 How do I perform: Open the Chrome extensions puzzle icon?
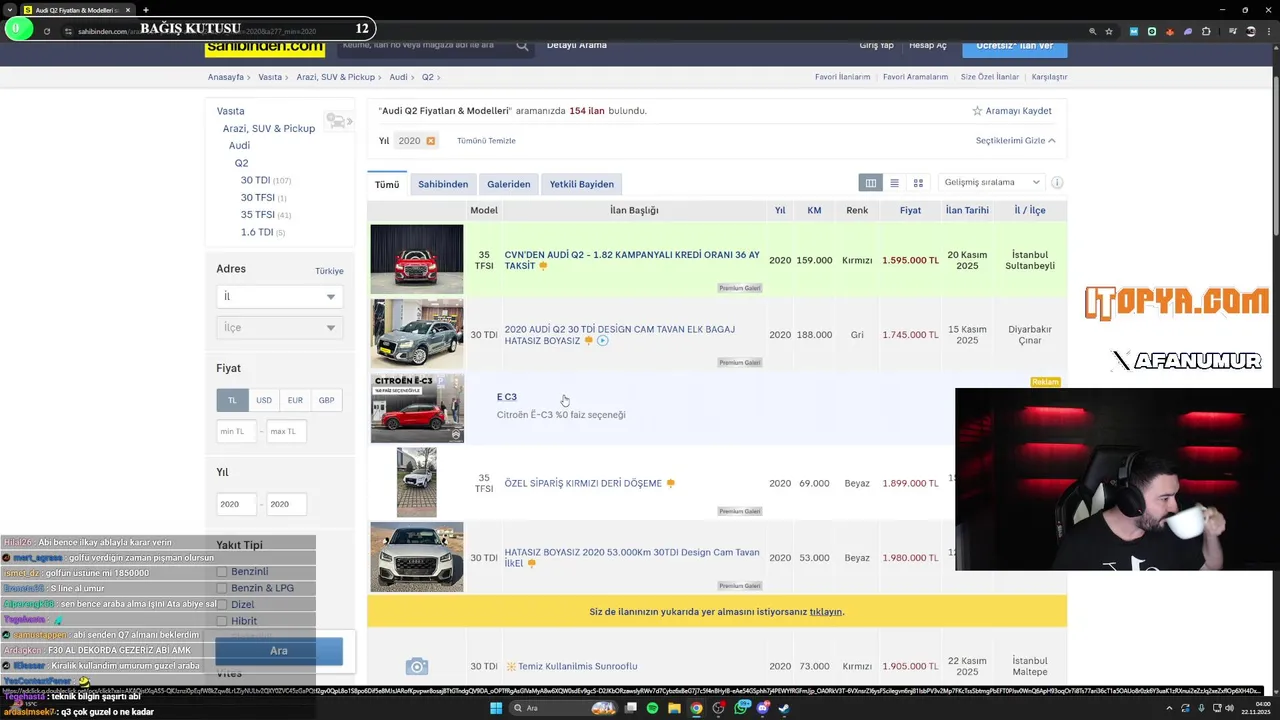coord(1206,31)
